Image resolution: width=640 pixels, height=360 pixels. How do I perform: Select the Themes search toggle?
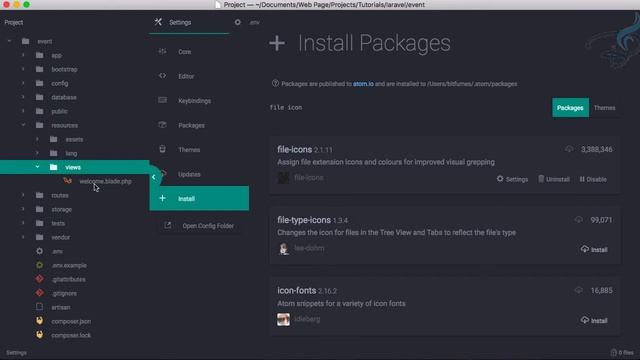[604, 108]
